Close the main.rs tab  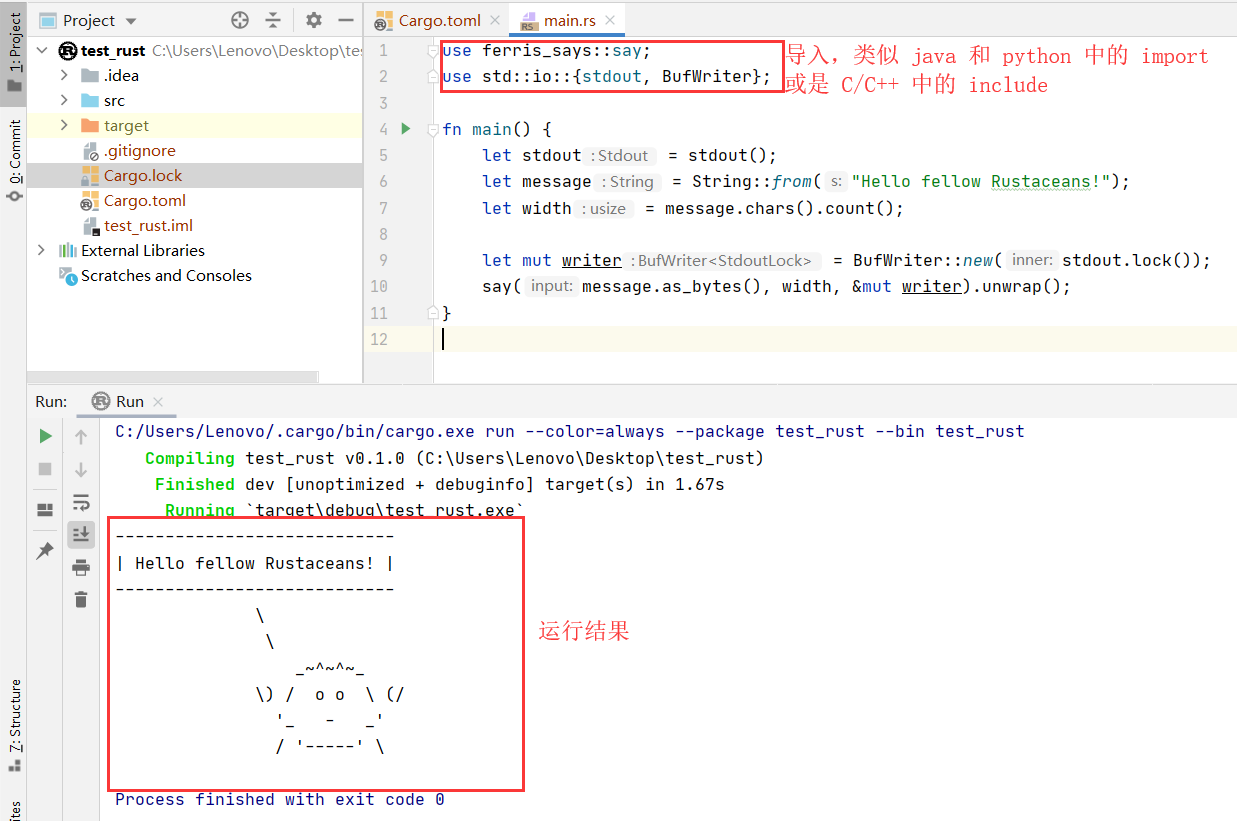610,20
